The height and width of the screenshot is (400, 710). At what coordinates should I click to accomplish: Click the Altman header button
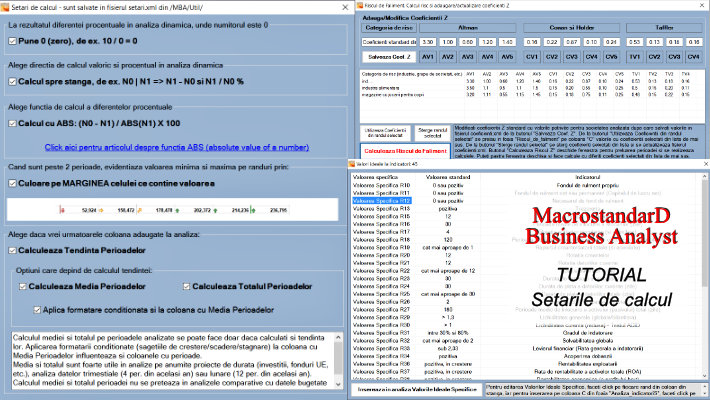click(468, 28)
